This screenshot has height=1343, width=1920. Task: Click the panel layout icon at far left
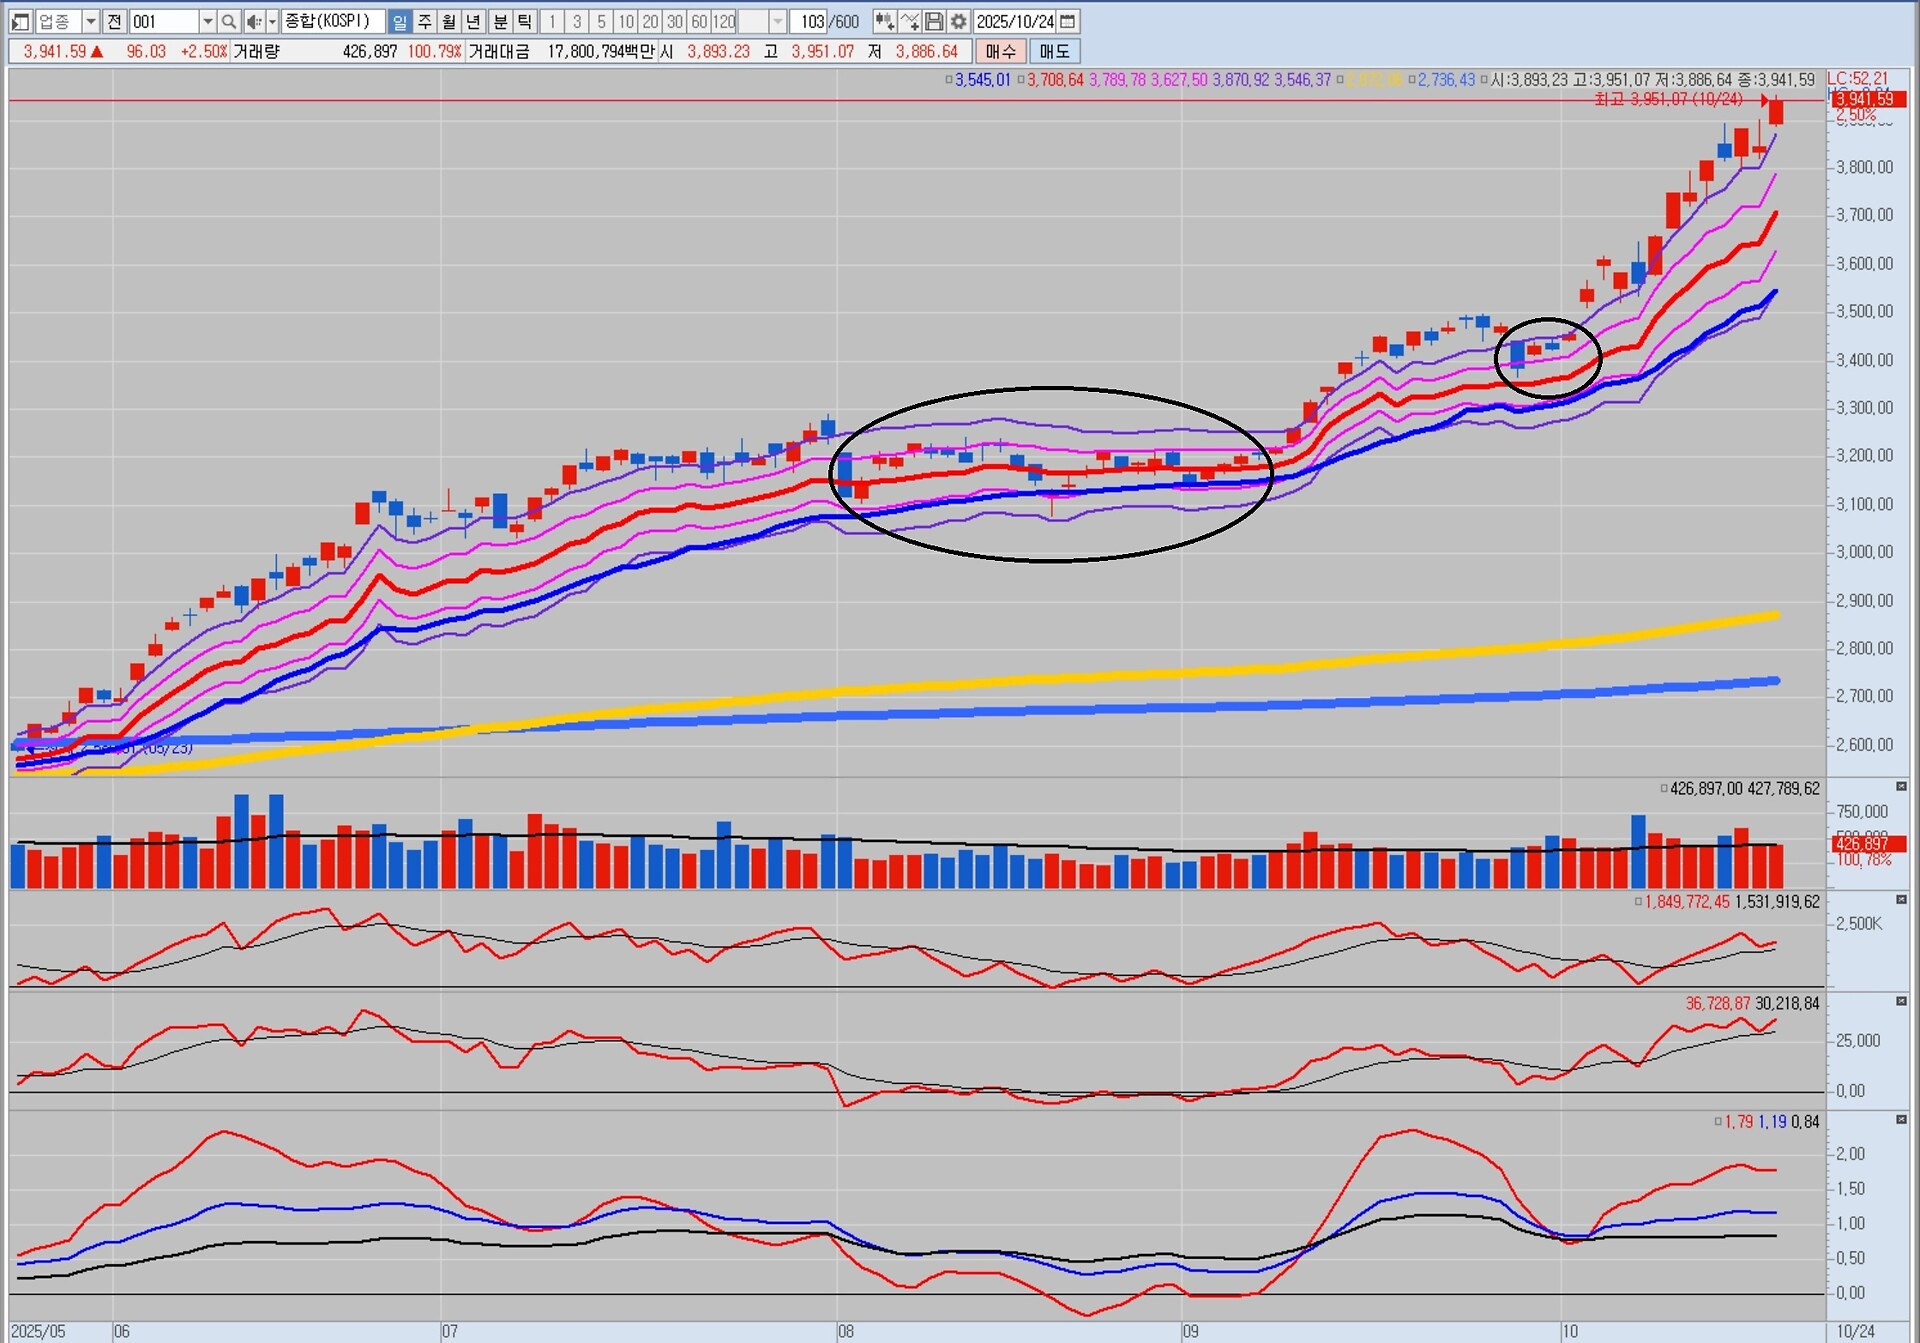coord(20,21)
